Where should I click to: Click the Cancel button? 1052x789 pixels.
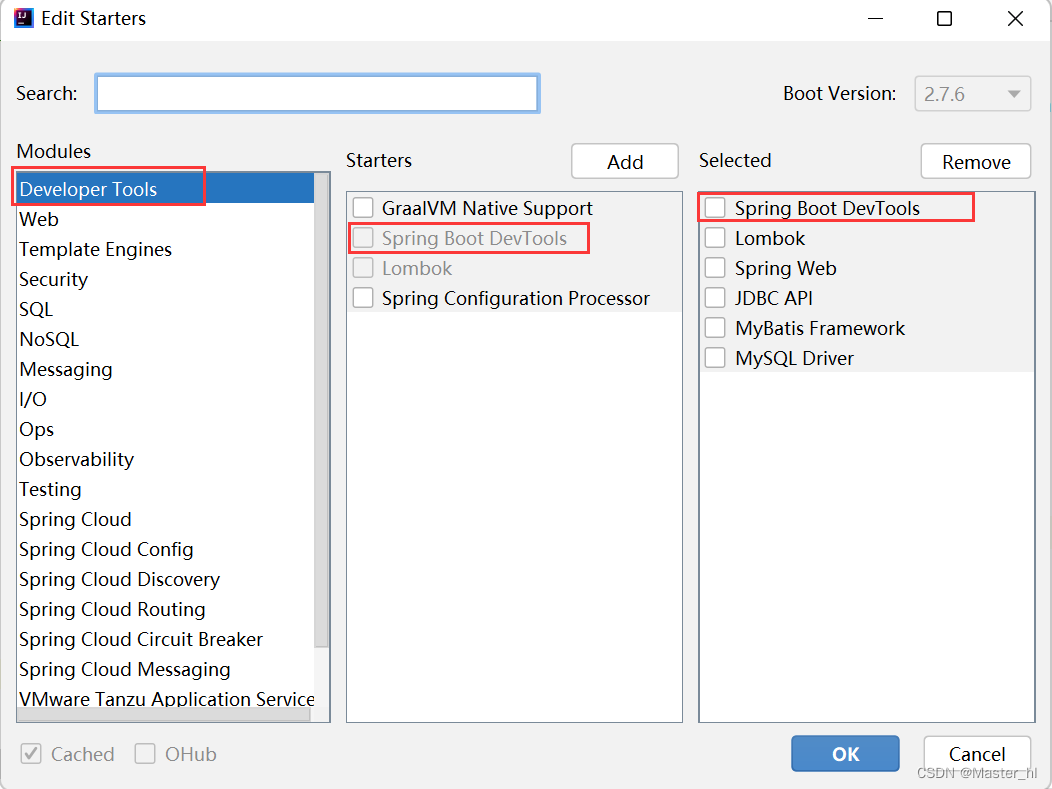tap(977, 753)
